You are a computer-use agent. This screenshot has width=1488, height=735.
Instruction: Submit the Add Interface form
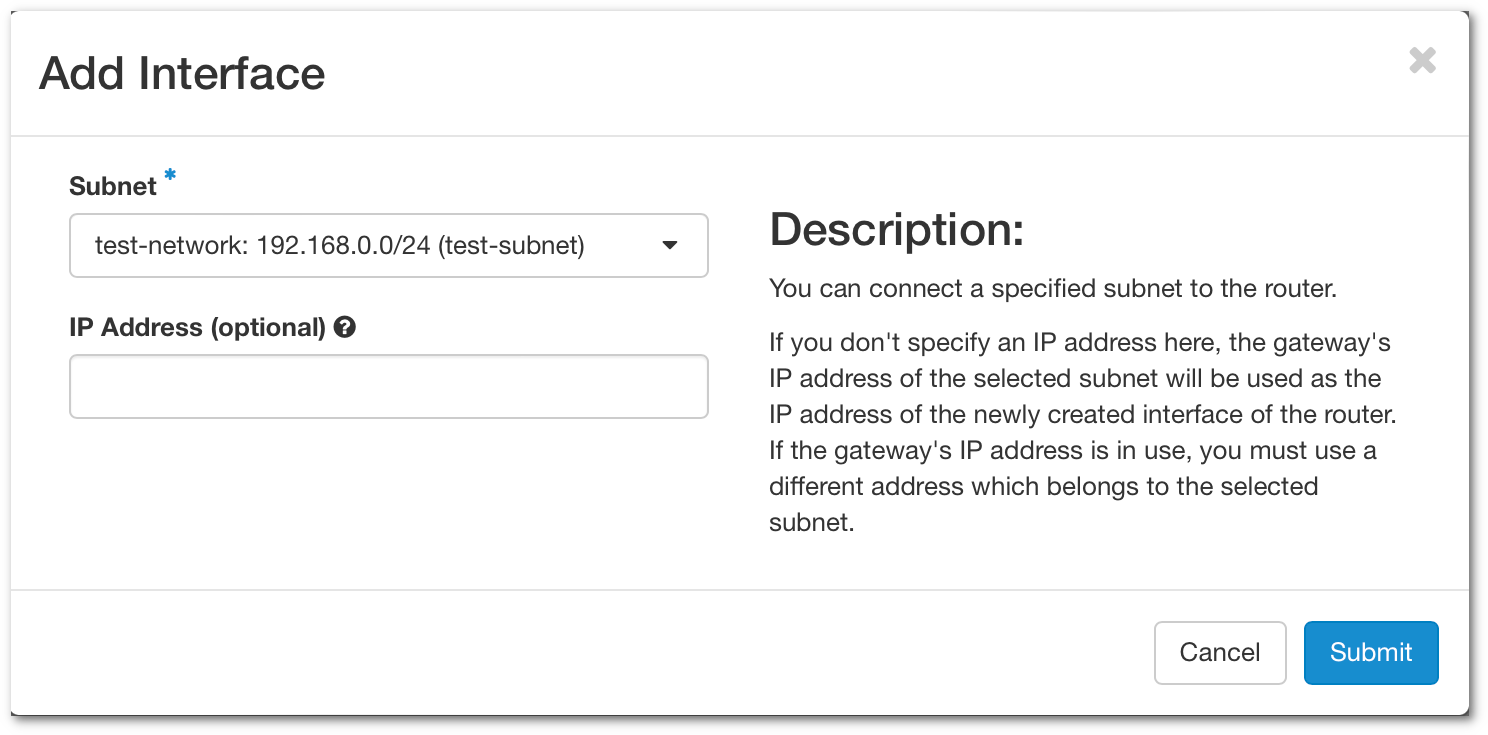tap(1370, 653)
